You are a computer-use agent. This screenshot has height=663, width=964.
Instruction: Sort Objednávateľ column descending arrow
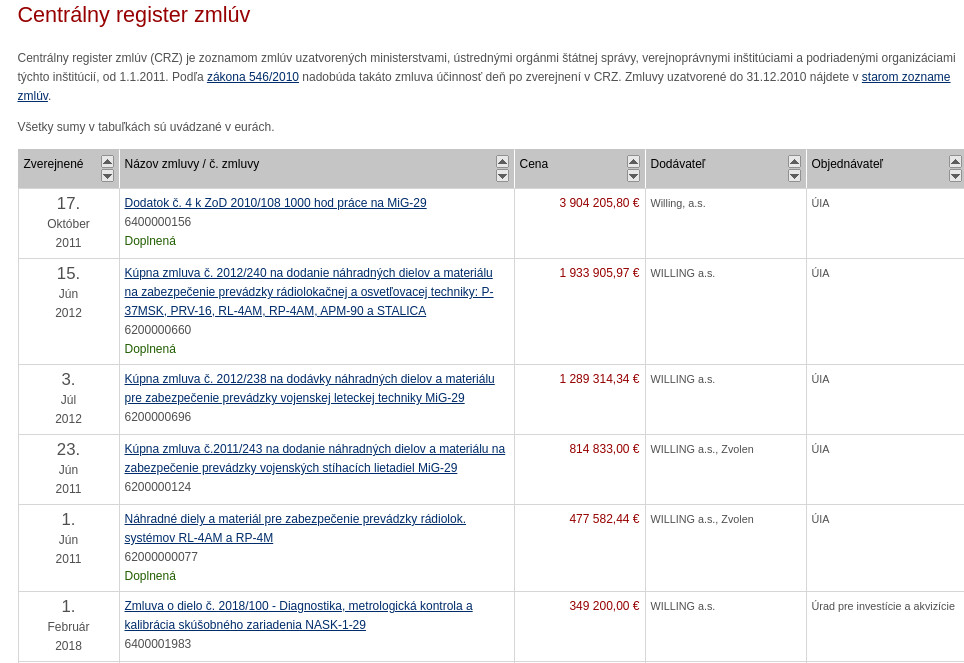point(955,176)
